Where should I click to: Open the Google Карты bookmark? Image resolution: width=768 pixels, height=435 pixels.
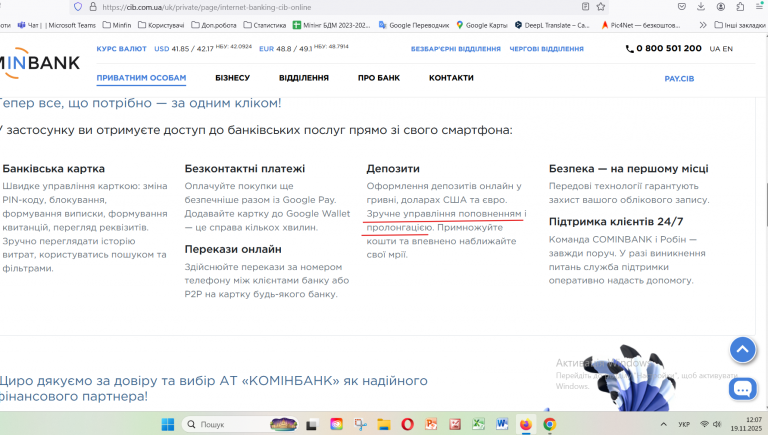pos(482,25)
